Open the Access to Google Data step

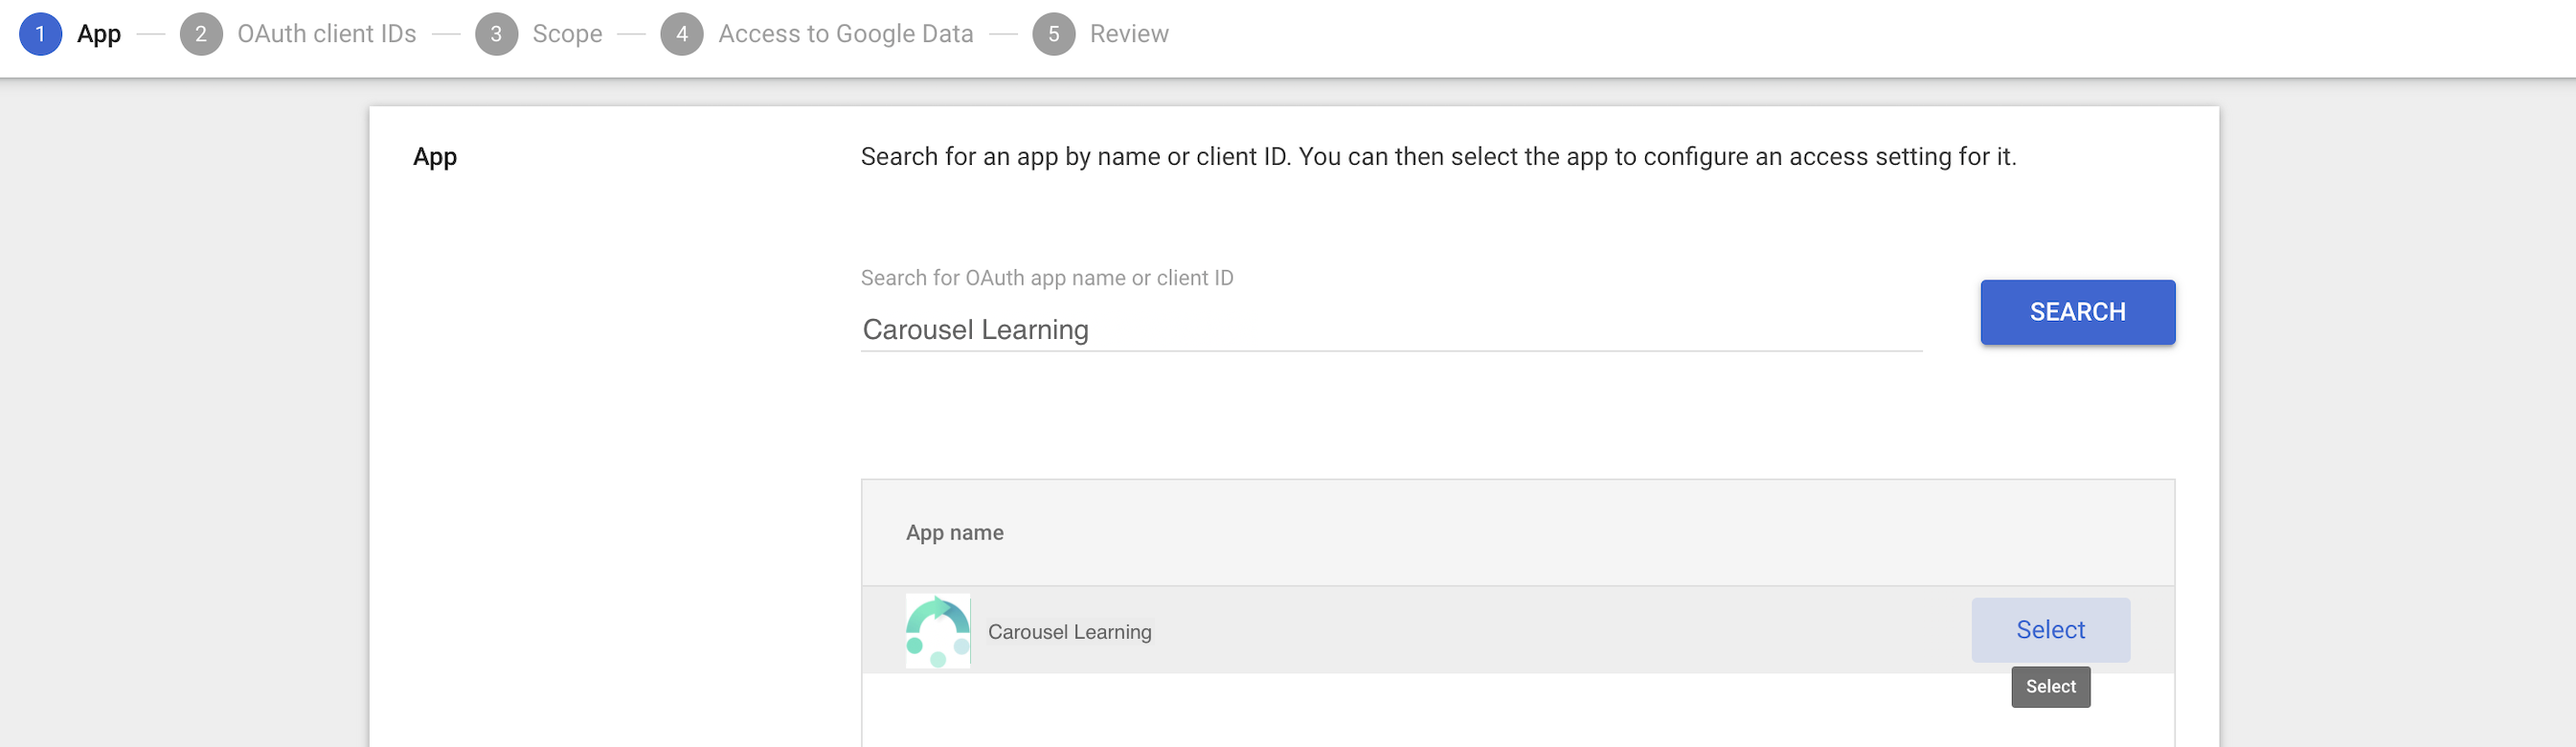[x=845, y=34]
